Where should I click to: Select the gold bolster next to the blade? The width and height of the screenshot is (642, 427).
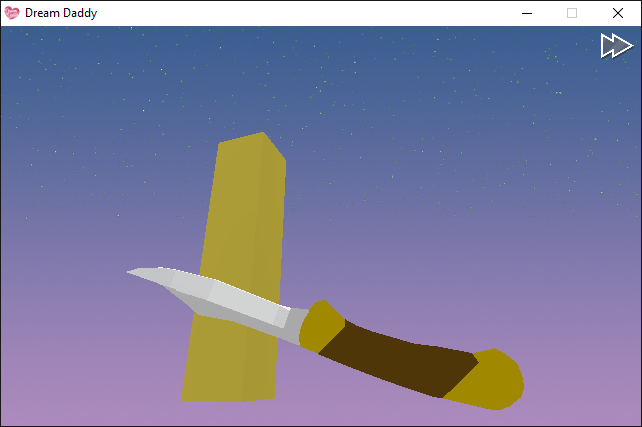click(321, 326)
